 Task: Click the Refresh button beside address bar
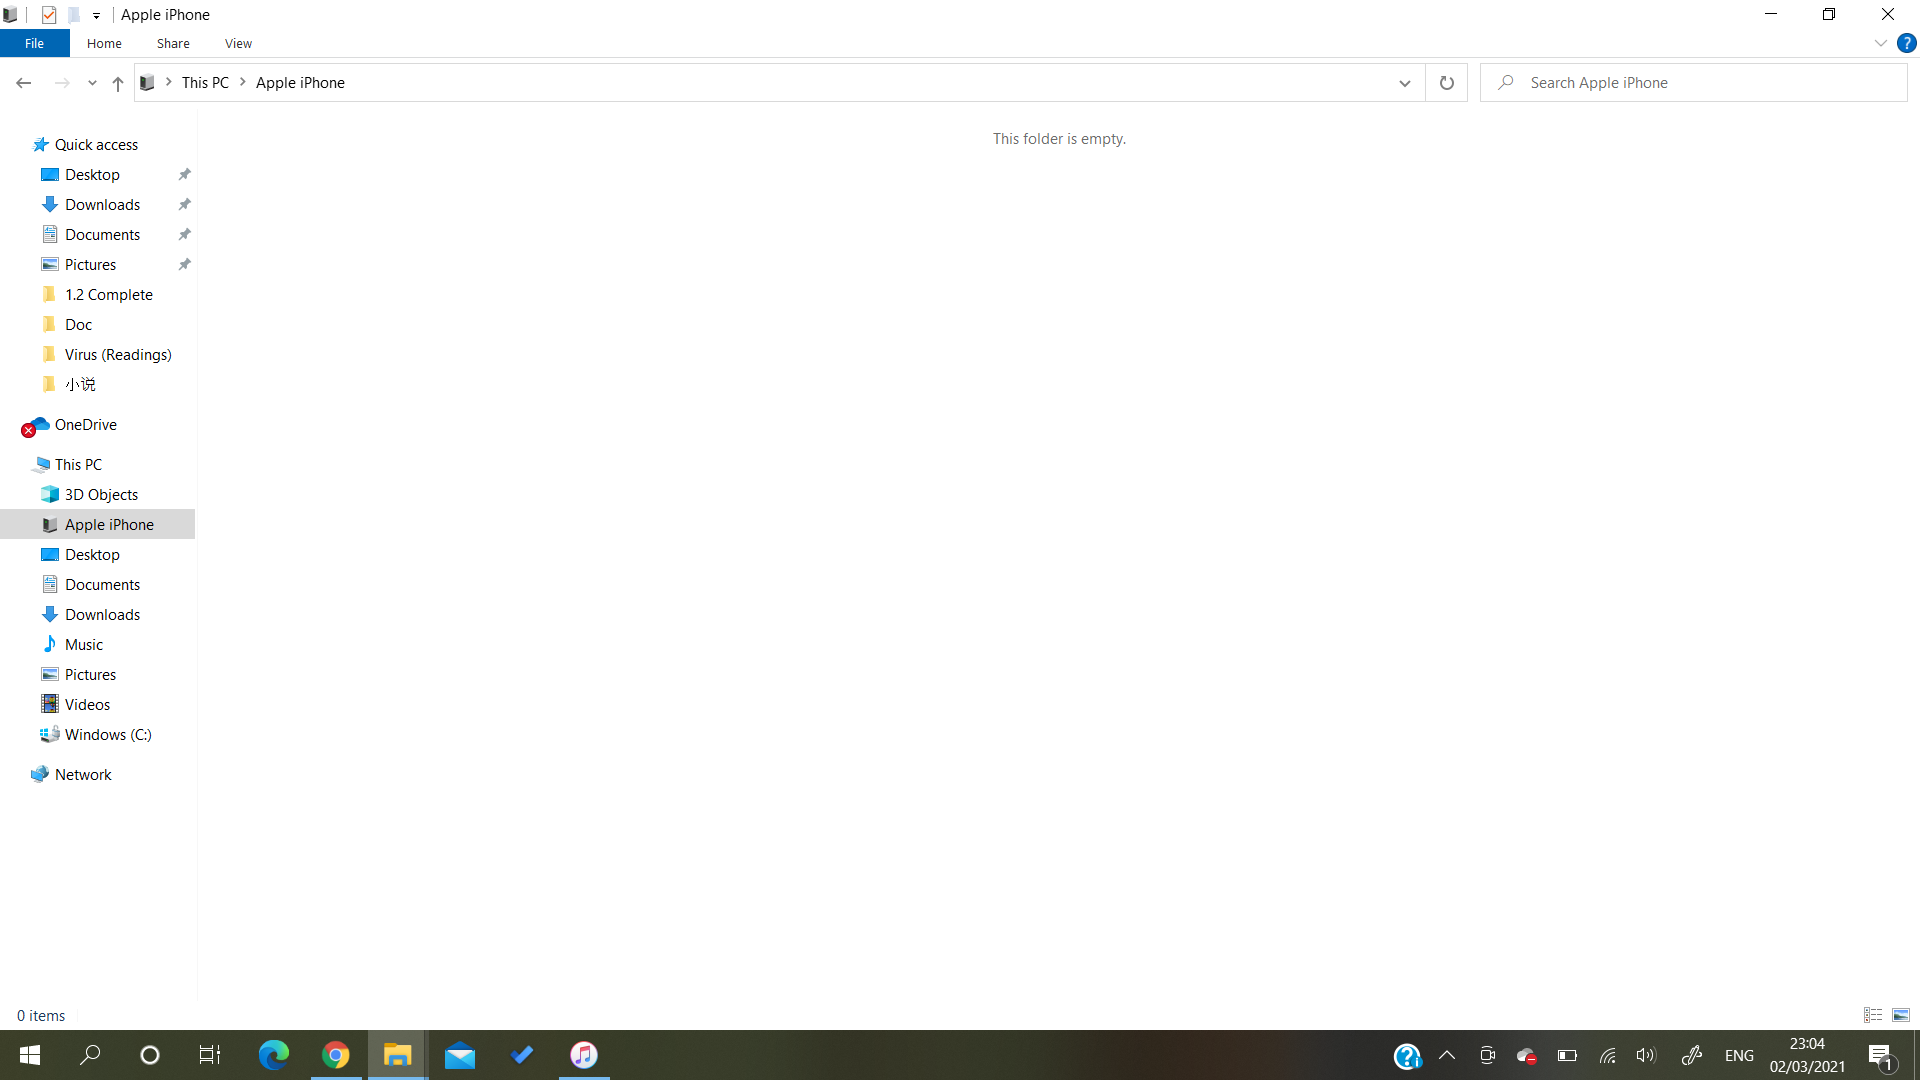click(1446, 83)
